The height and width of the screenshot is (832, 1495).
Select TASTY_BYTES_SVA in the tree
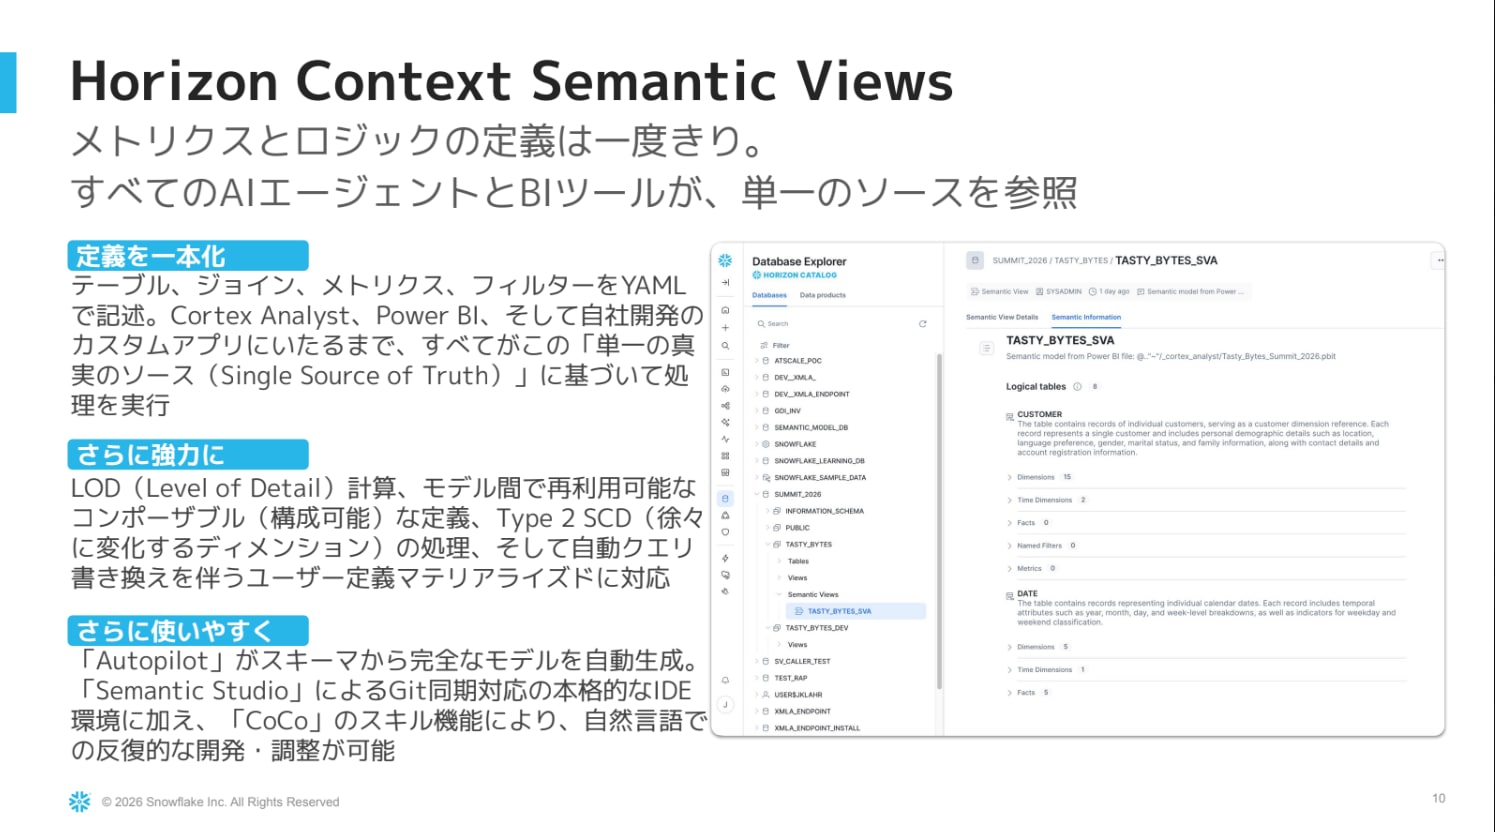click(x=855, y=611)
